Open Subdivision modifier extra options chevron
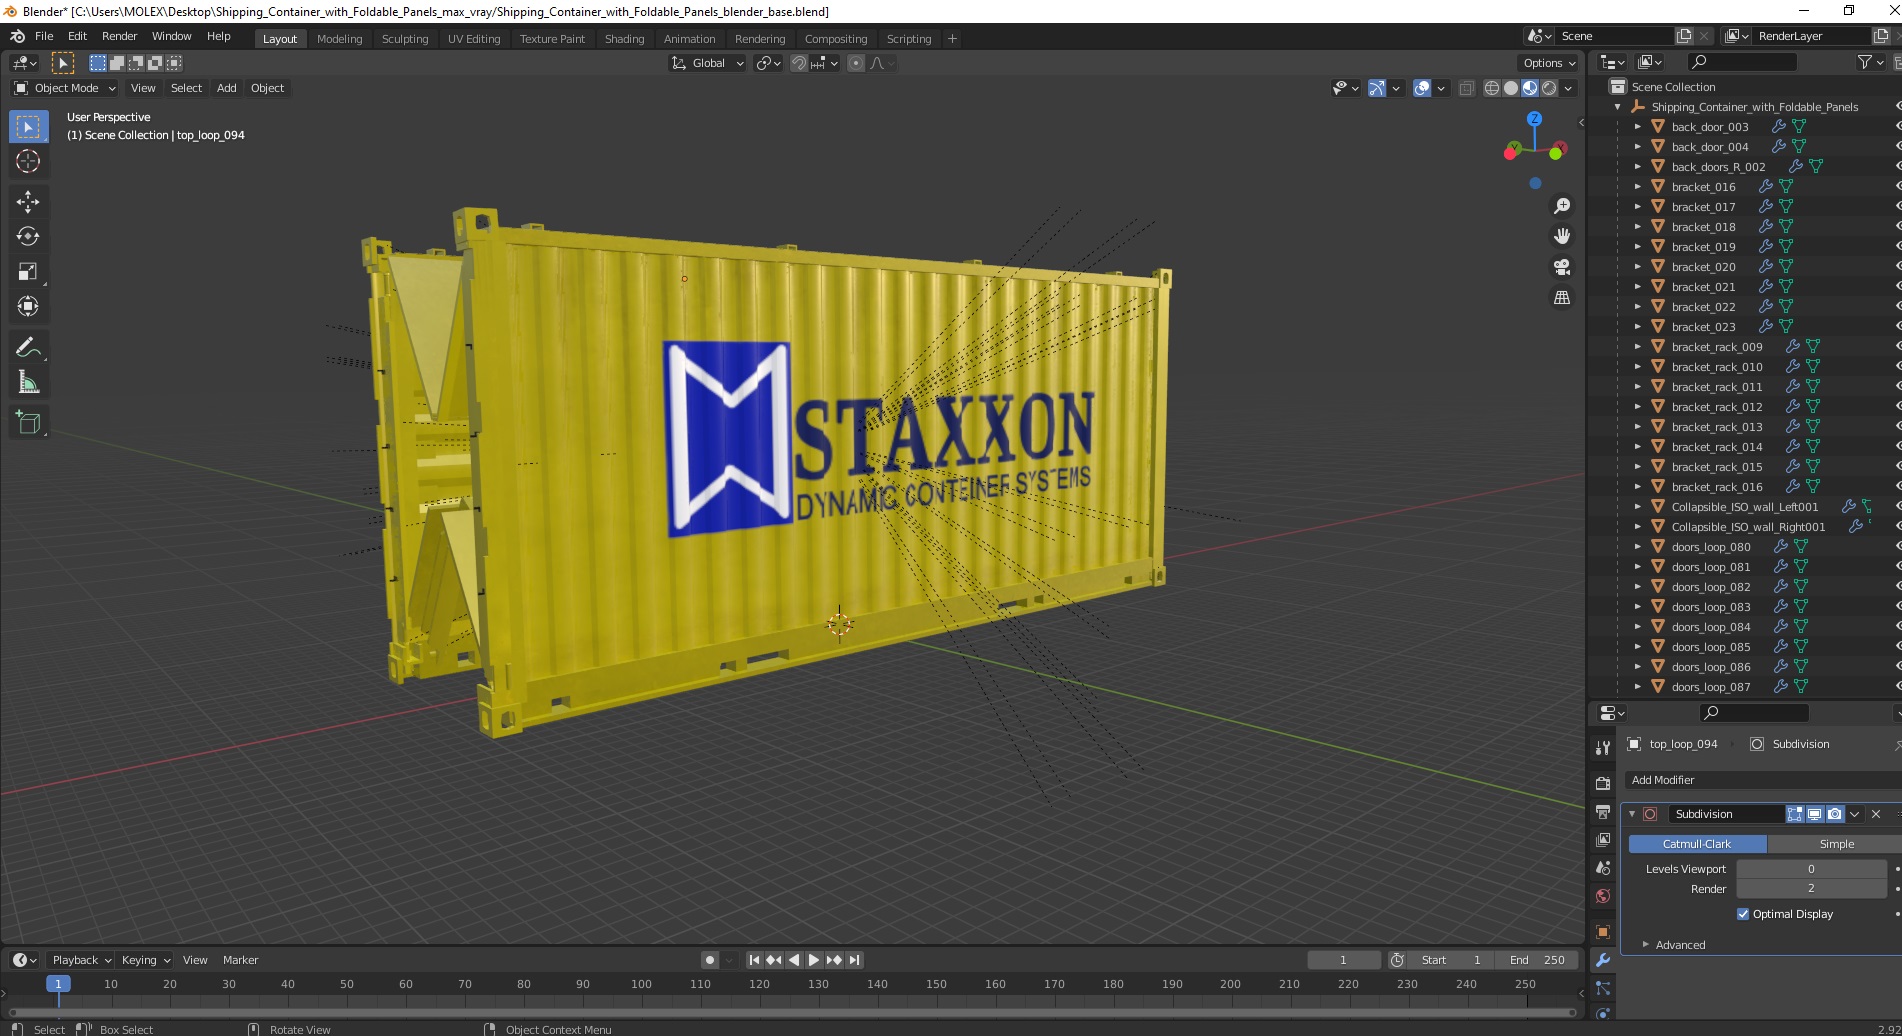The width and height of the screenshot is (1902, 1036). pyautogui.click(x=1855, y=814)
